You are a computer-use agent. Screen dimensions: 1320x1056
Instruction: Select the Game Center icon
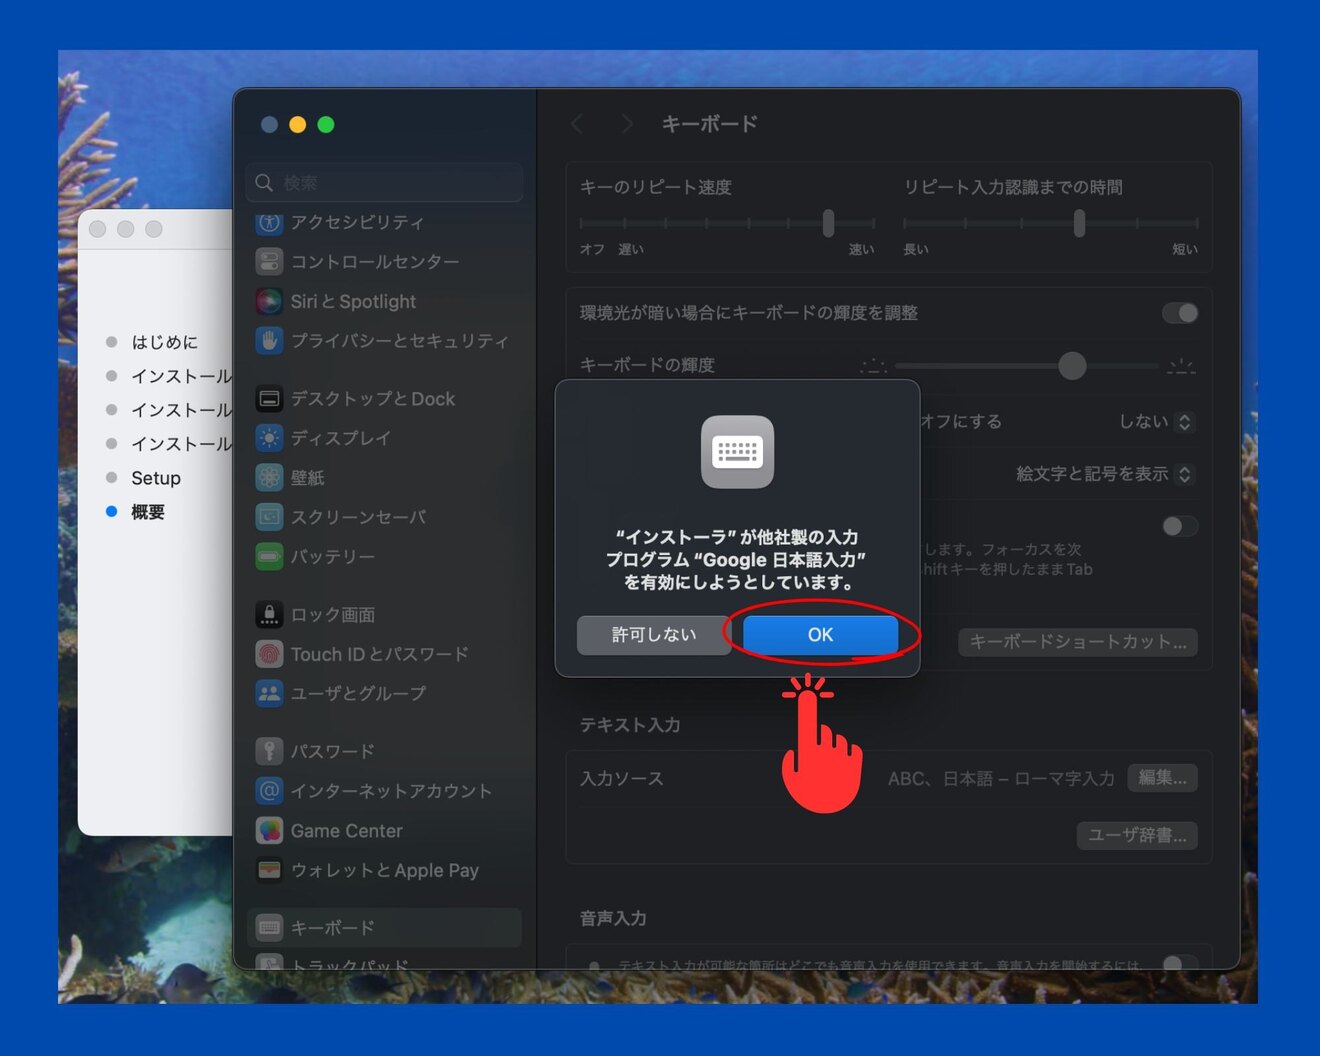coord(269,830)
